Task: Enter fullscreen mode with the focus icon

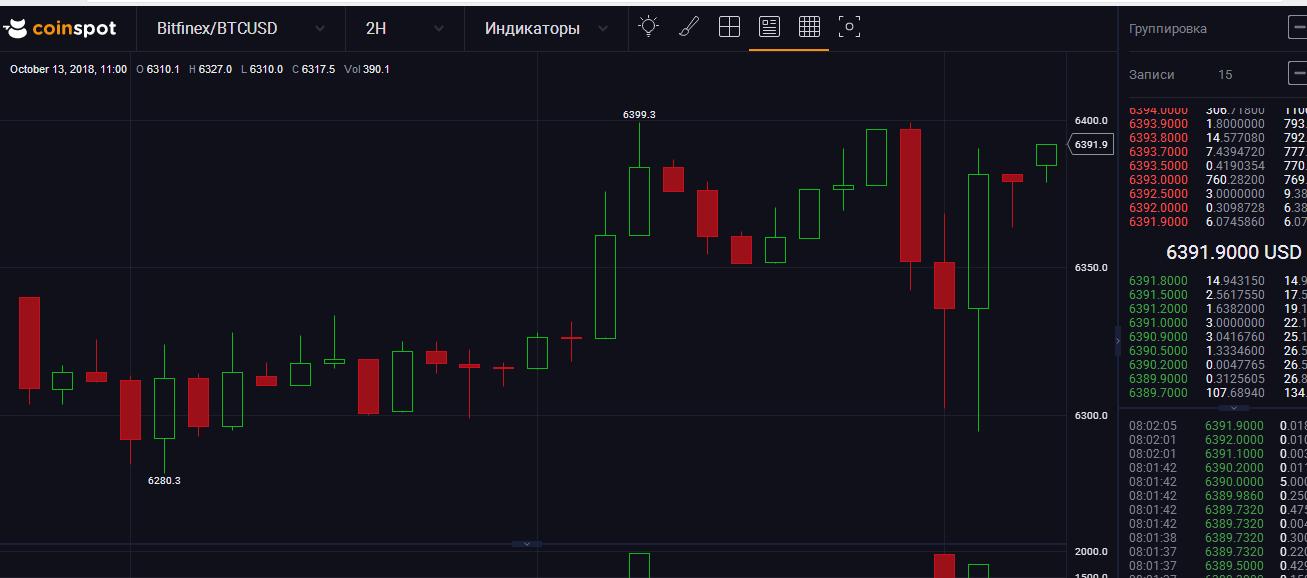Action: [849, 27]
